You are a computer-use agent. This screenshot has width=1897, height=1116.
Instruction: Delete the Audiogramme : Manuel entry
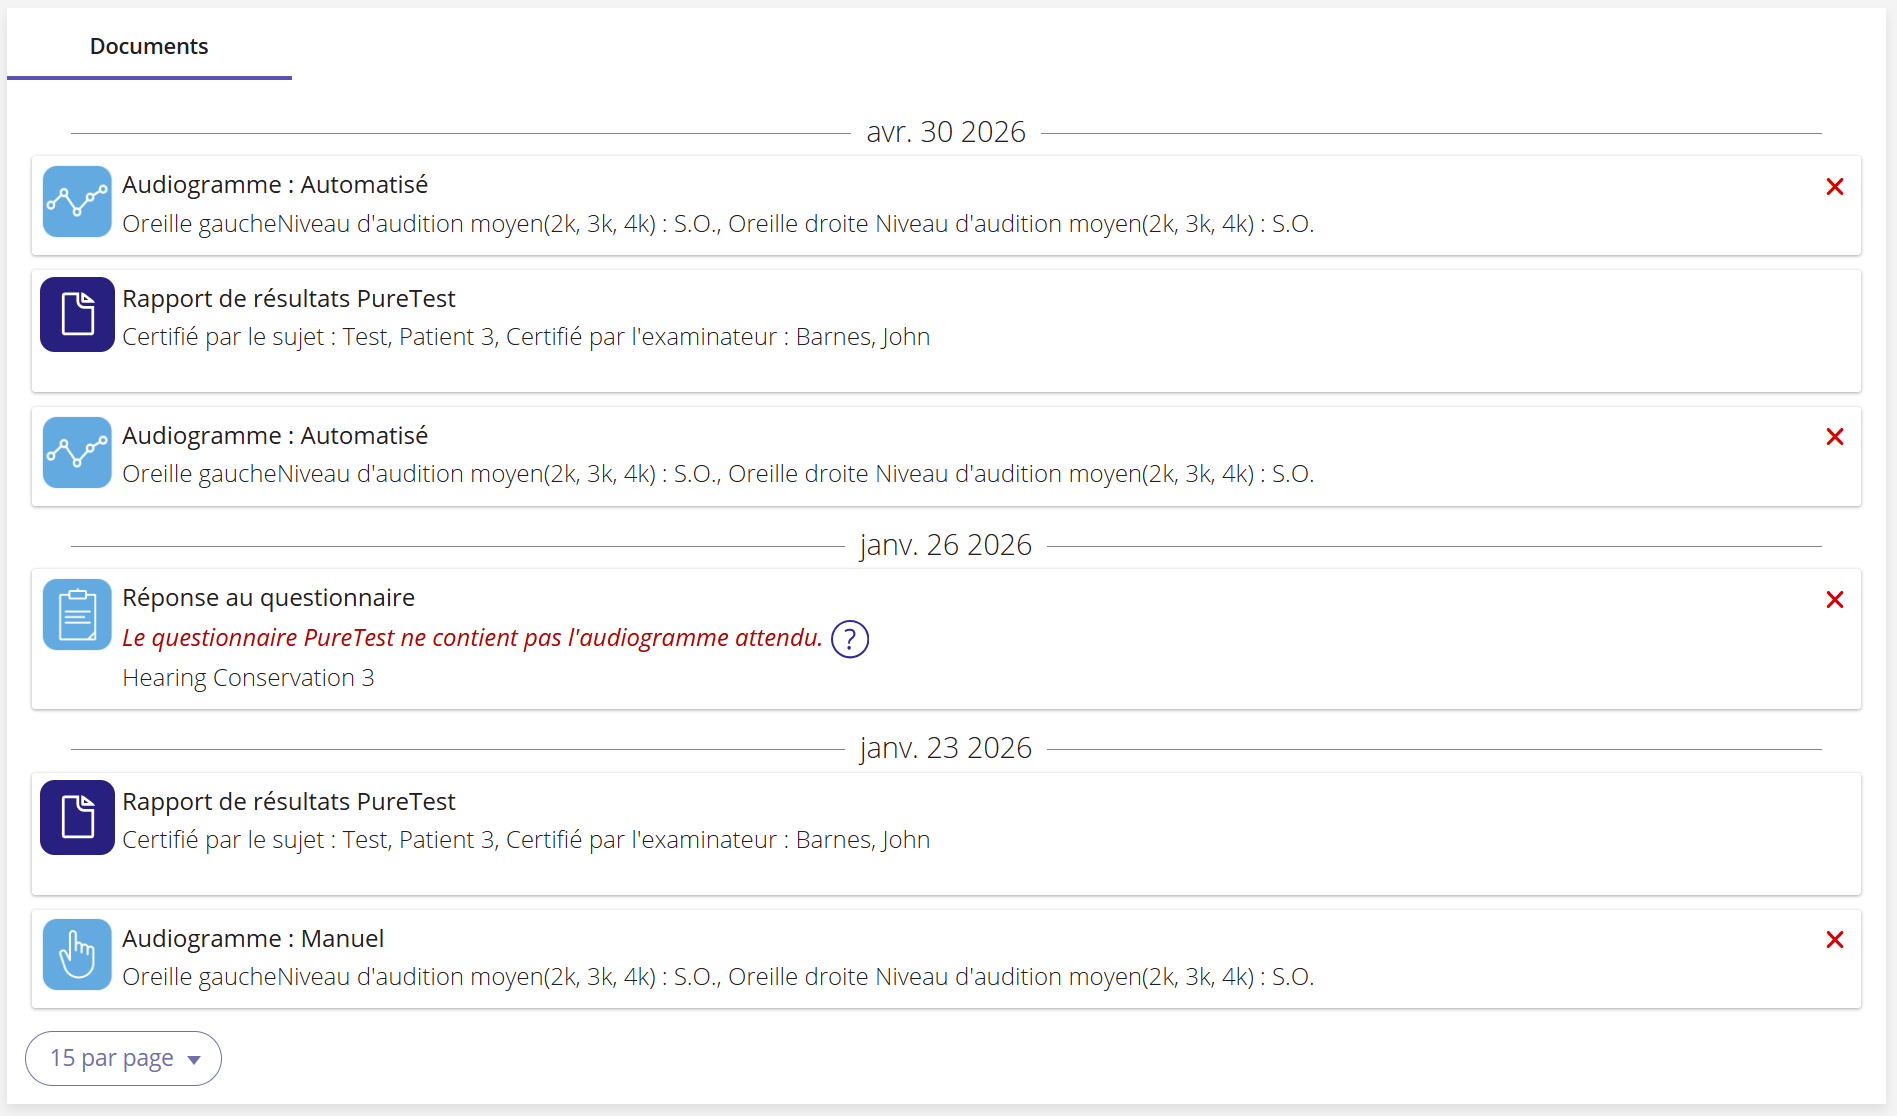coord(1834,940)
